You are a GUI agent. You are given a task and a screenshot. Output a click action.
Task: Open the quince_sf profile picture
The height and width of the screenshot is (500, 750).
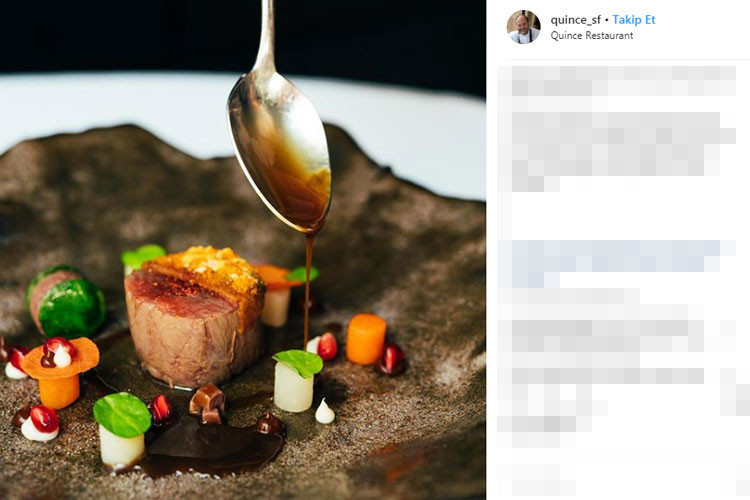(x=523, y=27)
